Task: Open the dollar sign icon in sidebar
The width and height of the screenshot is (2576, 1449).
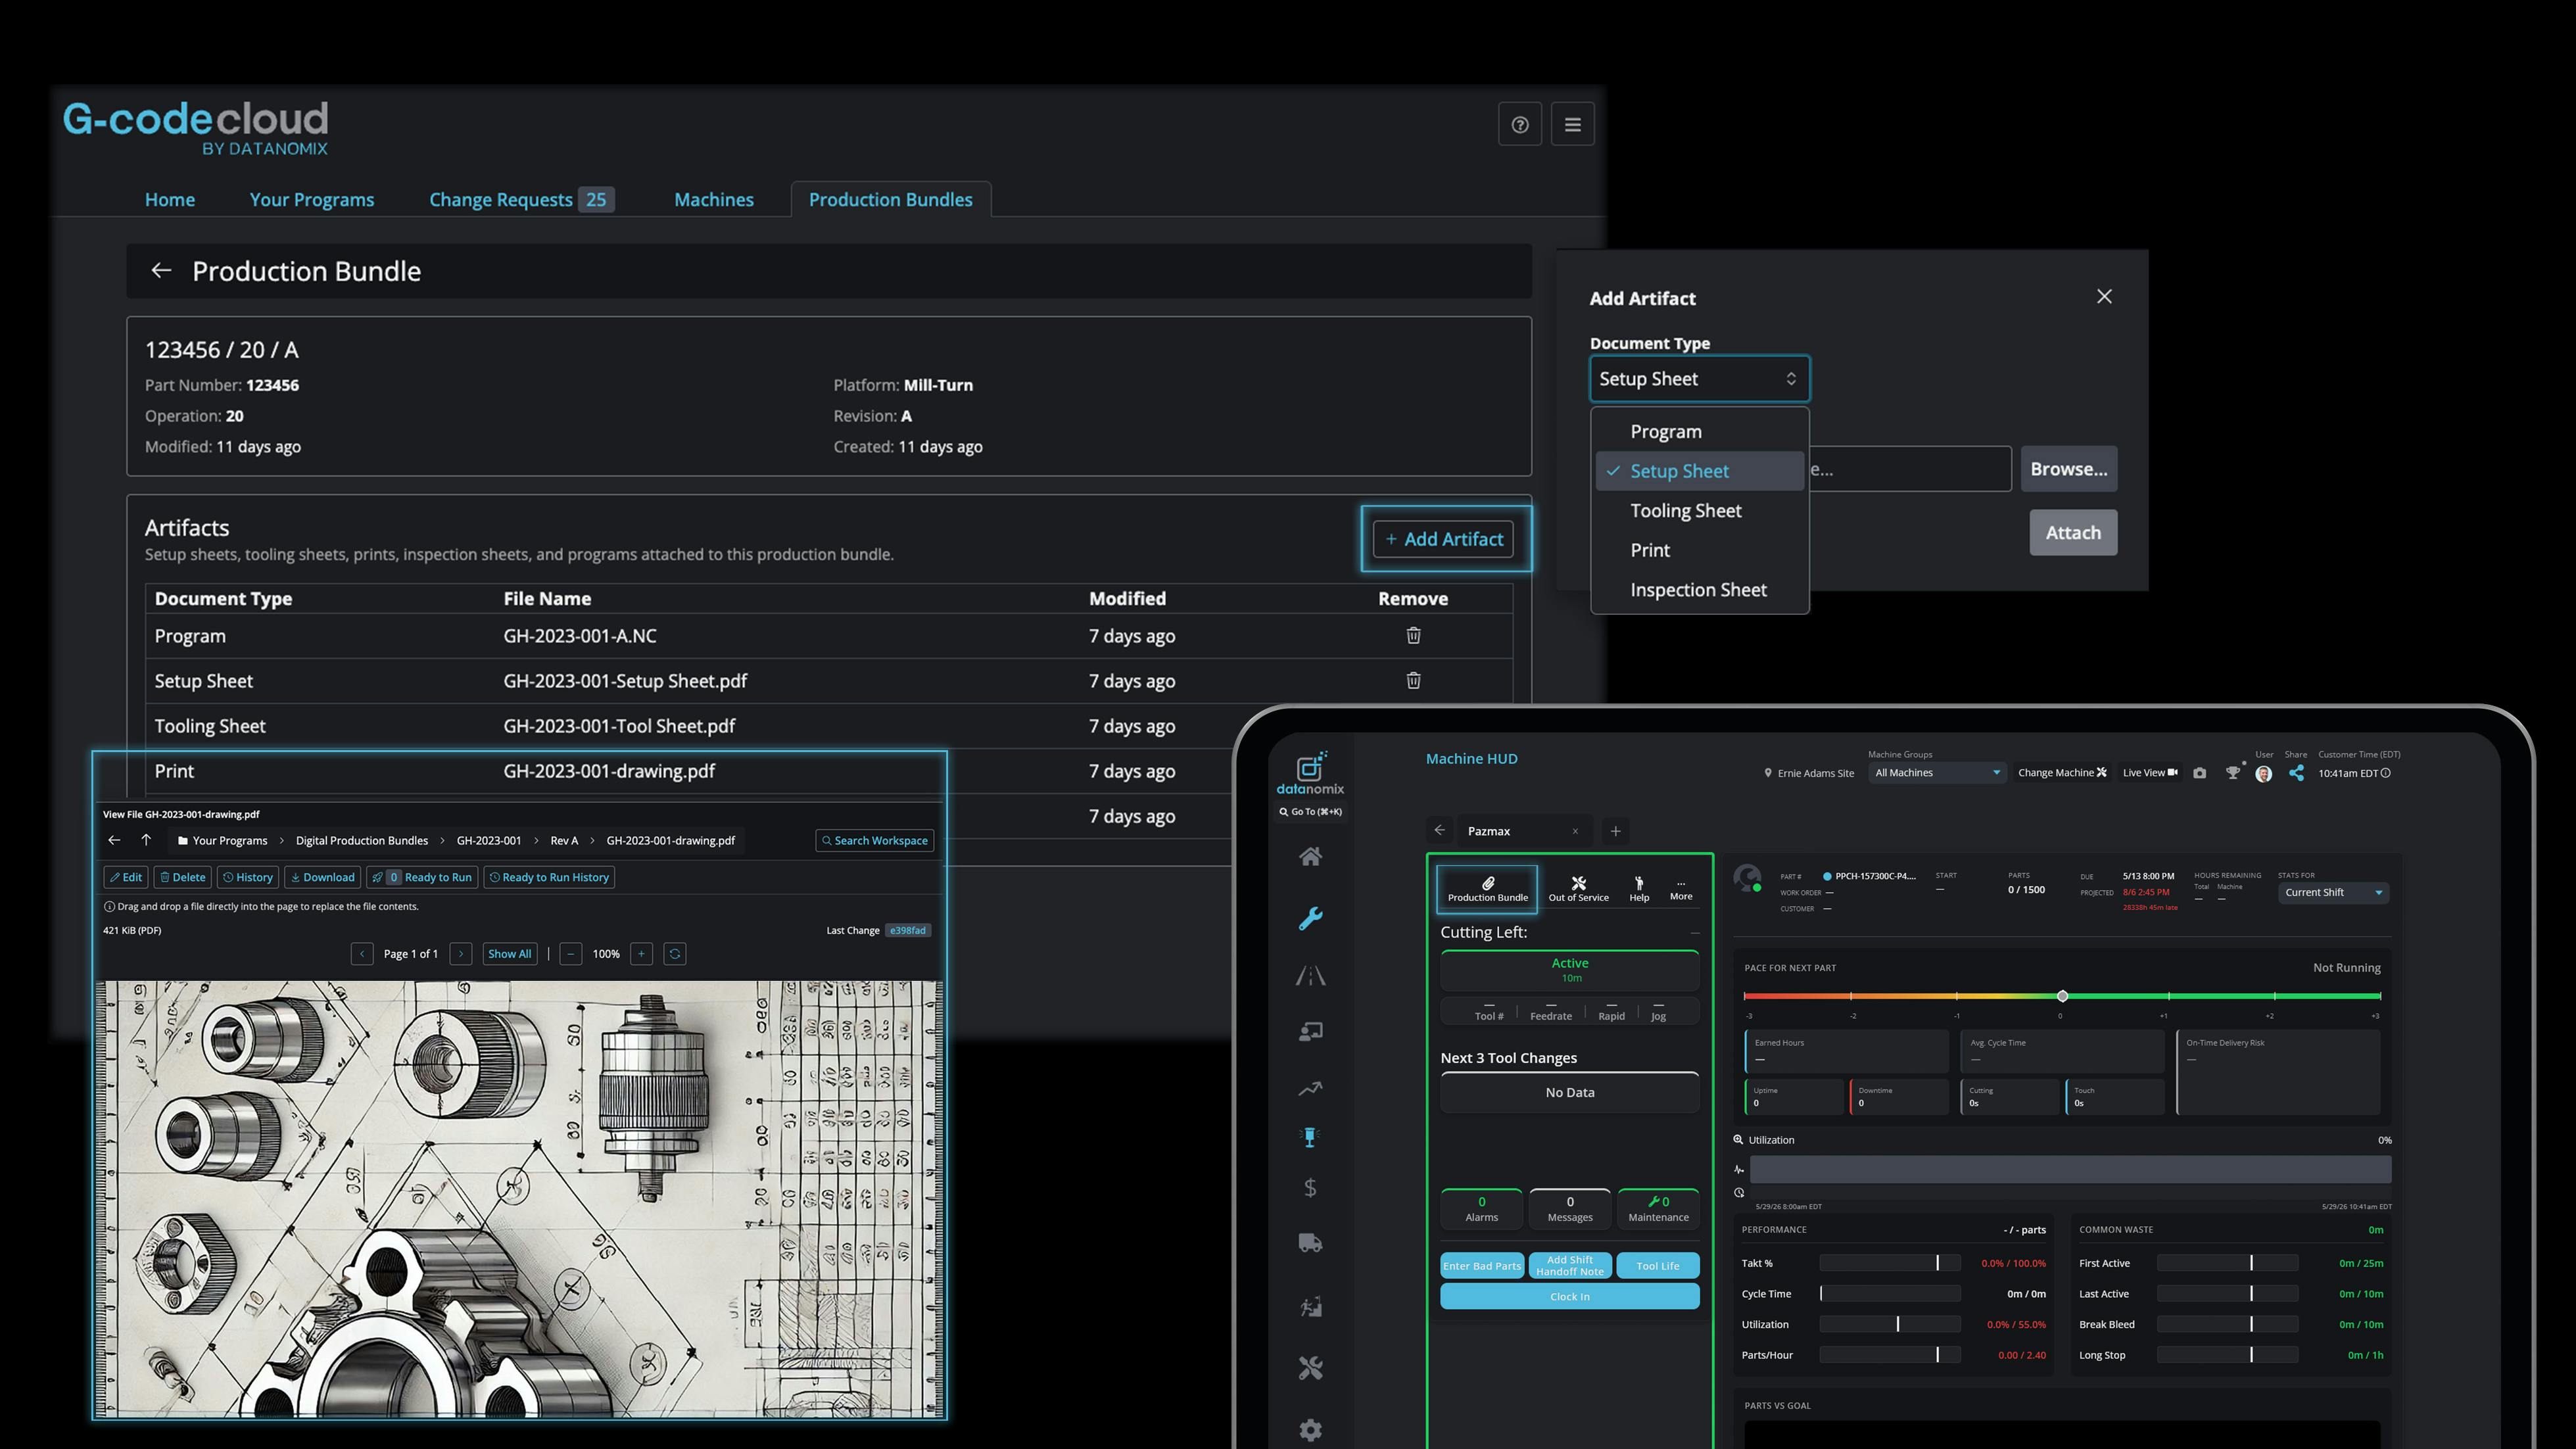Action: coord(1310,1188)
